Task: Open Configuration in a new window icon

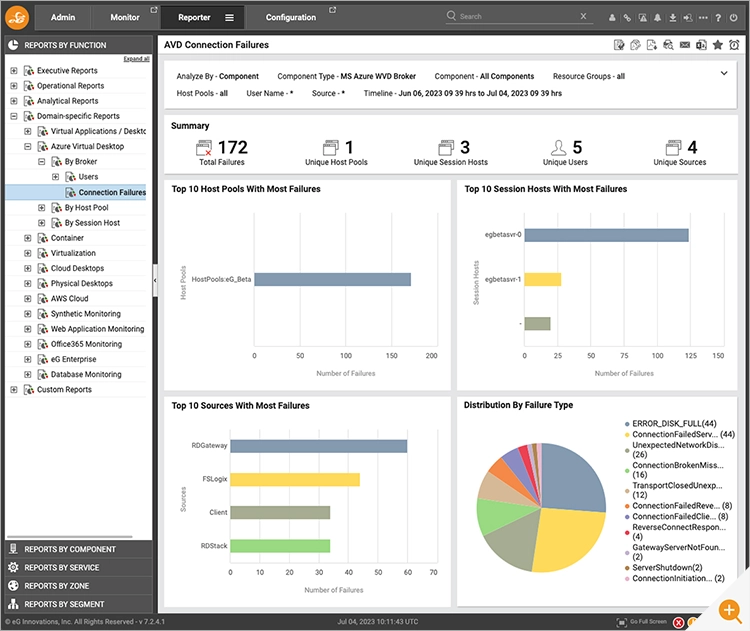Action: (332, 10)
